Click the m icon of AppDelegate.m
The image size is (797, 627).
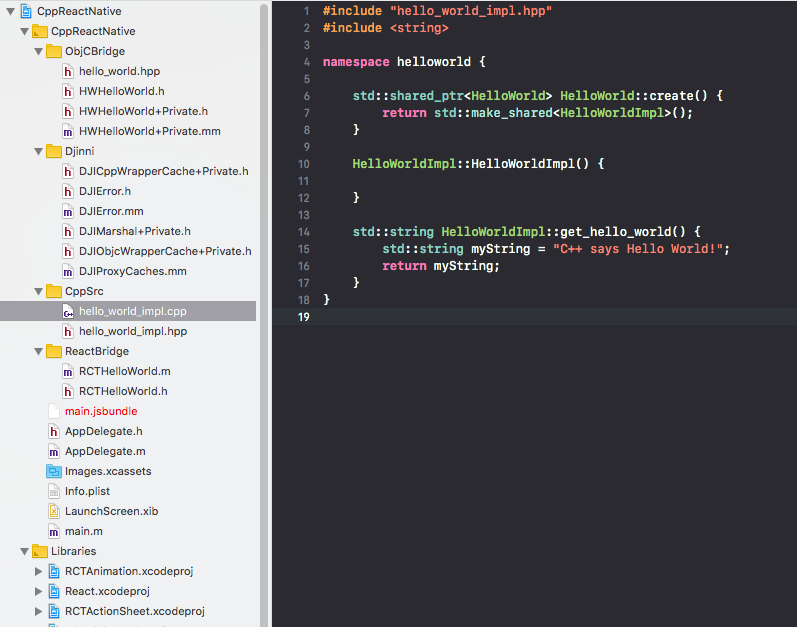pos(54,452)
